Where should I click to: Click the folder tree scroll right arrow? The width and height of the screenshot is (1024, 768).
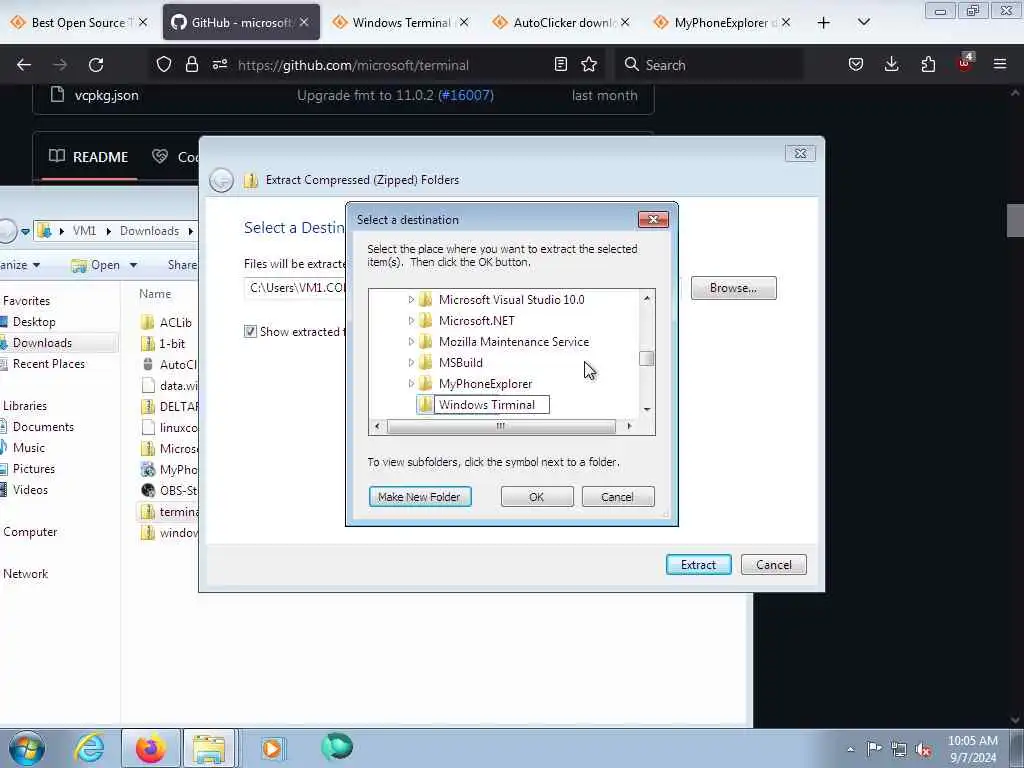[629, 426]
